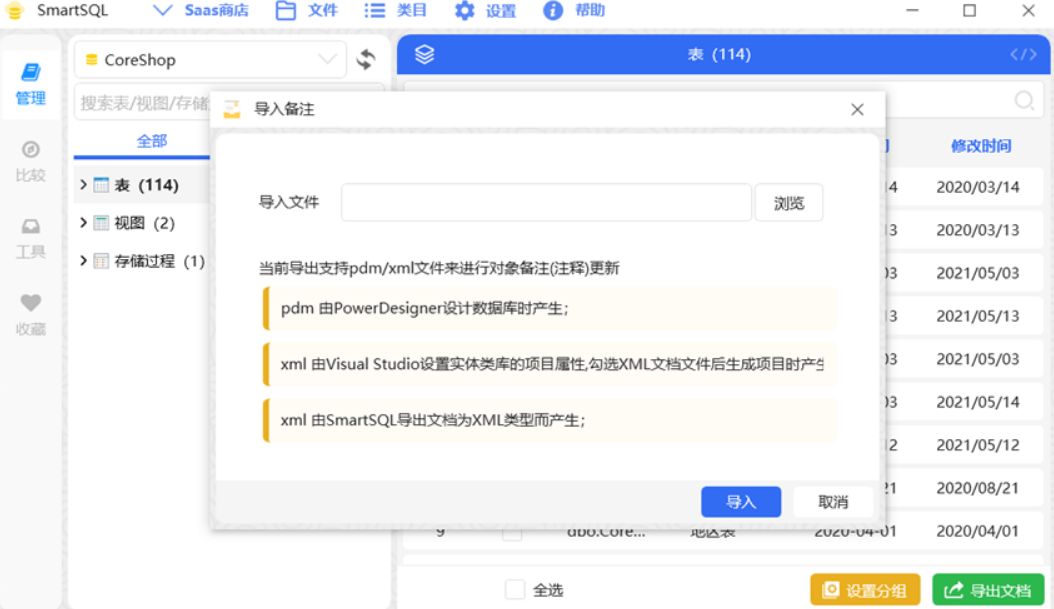
Task: Click the code view icon in header
Action: point(1023,54)
